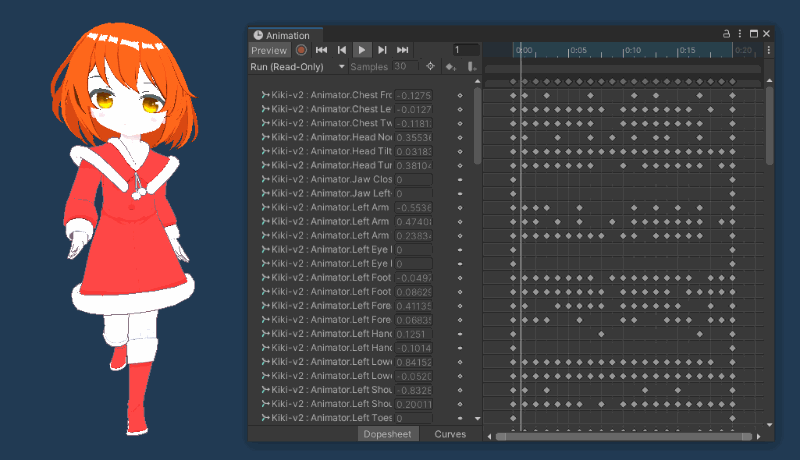Click the 0:05 mark on the timeline ruler
The image size is (800, 460).
(578, 50)
